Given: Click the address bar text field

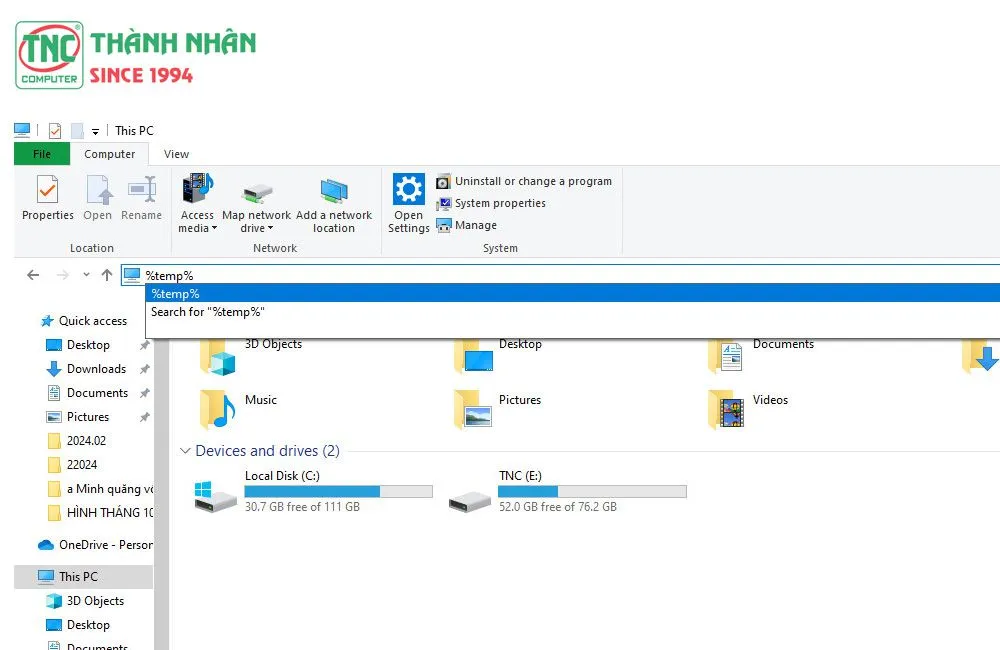Looking at the screenshot, I should pos(560,275).
